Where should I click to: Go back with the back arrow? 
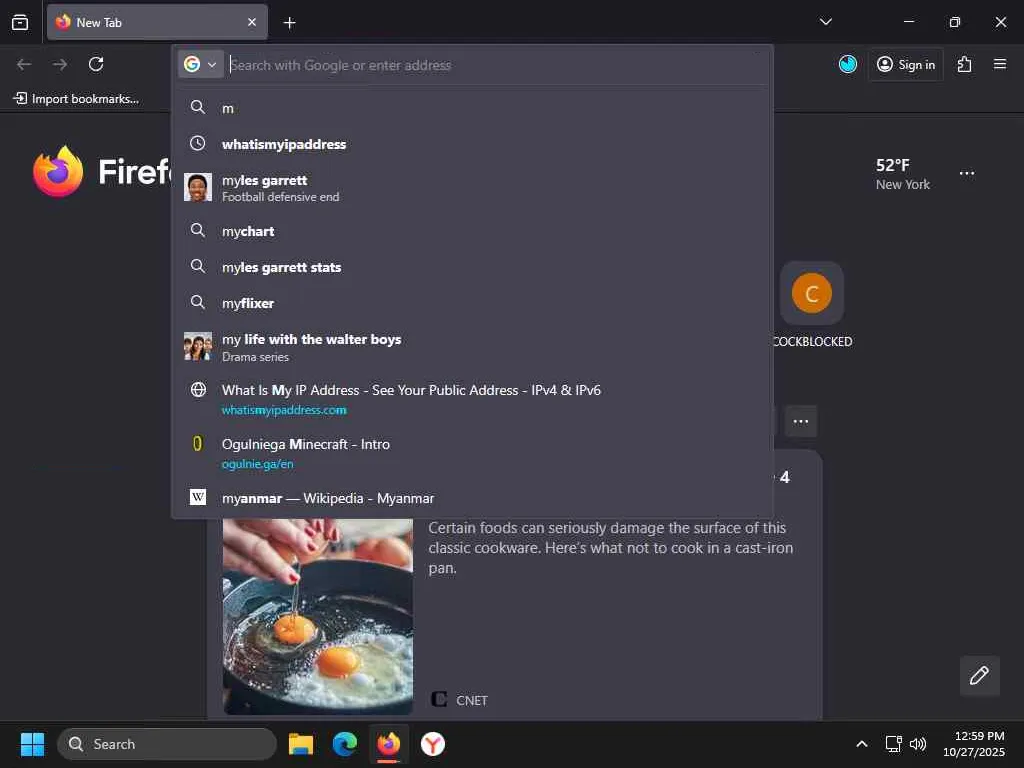pos(24,64)
